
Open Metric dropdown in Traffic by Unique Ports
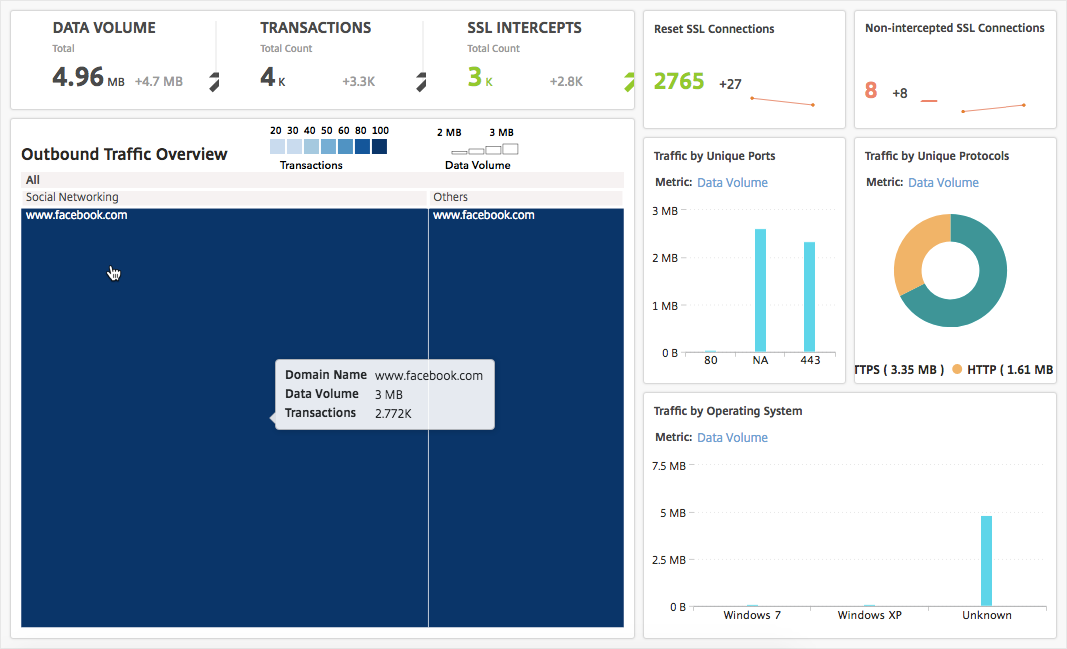(x=732, y=183)
